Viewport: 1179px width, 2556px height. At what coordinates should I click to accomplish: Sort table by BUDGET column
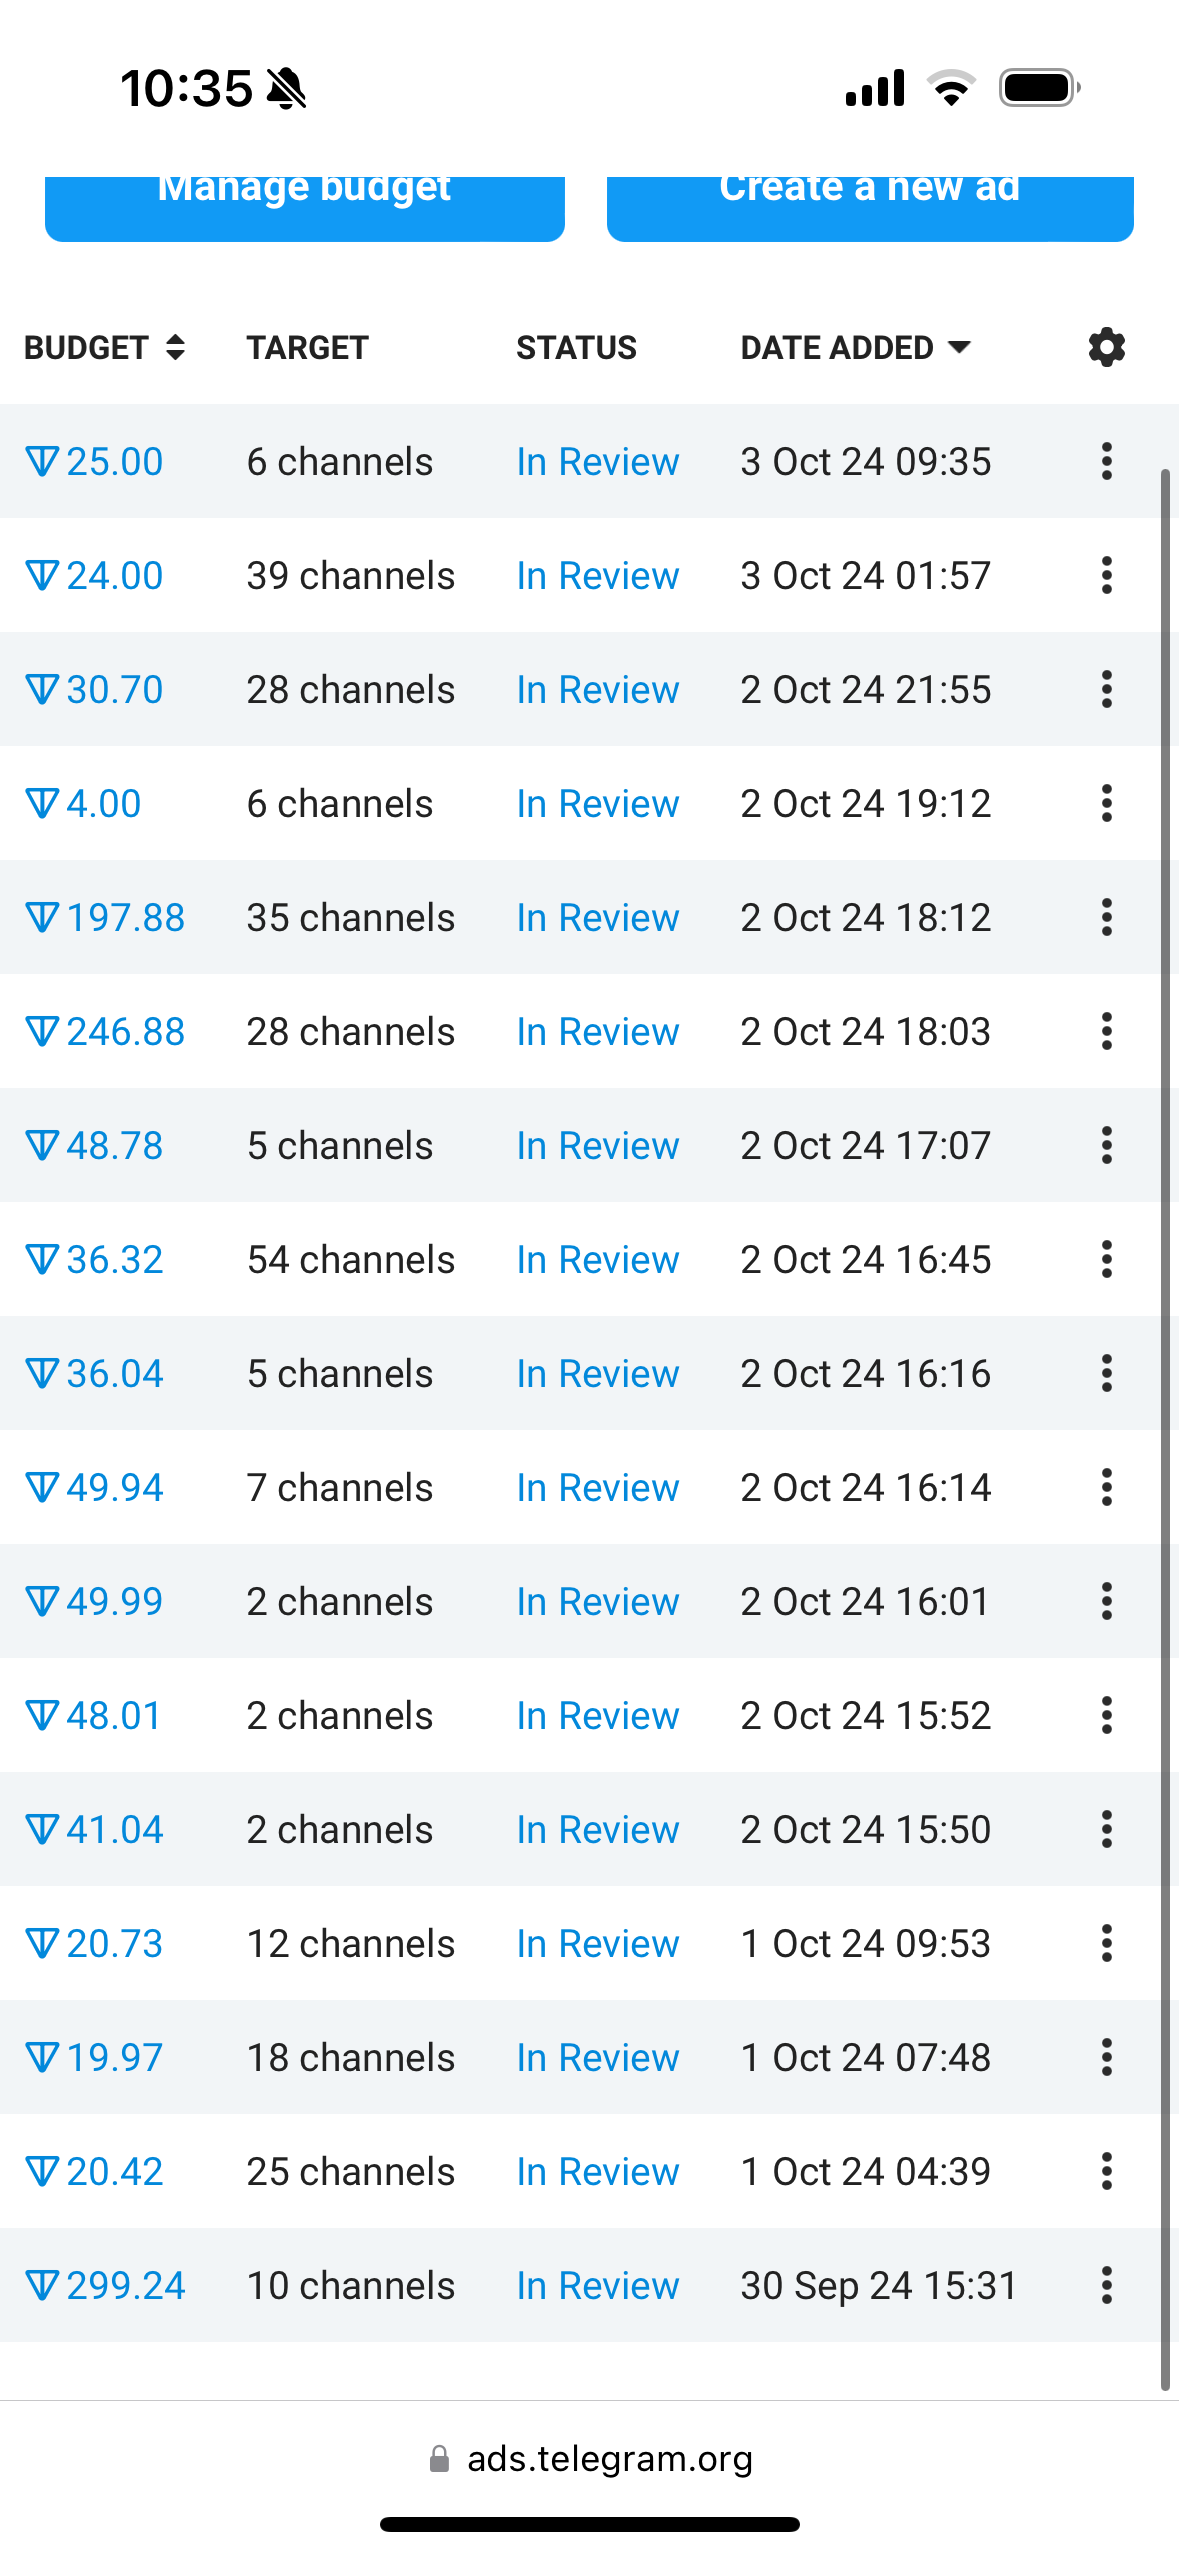point(105,347)
